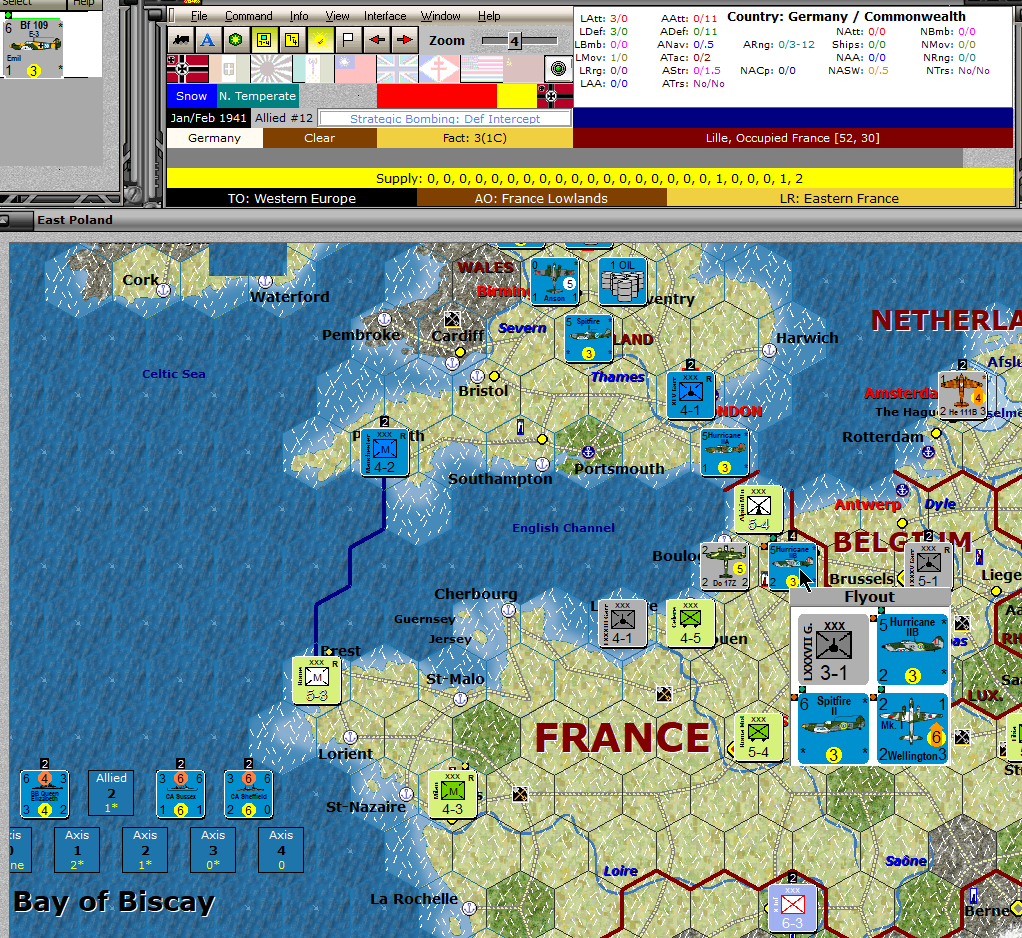Click the Snow weather indicator
This screenshot has height=938, width=1022.
click(x=191, y=96)
